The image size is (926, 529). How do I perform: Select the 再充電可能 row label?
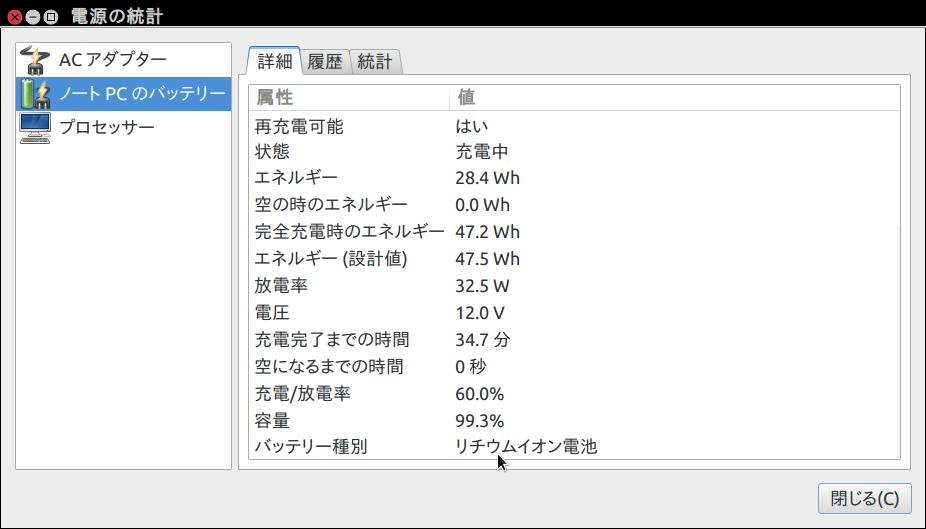(299, 126)
